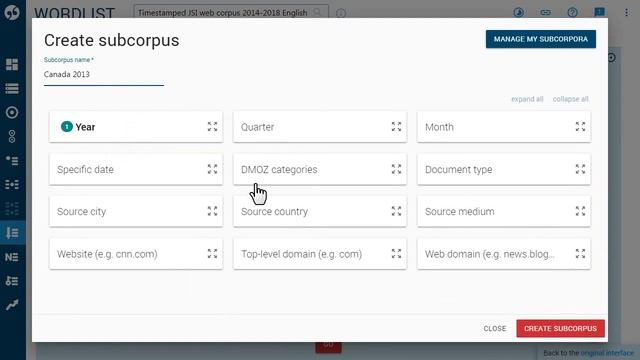Open the word sketch difference icon

(12, 136)
